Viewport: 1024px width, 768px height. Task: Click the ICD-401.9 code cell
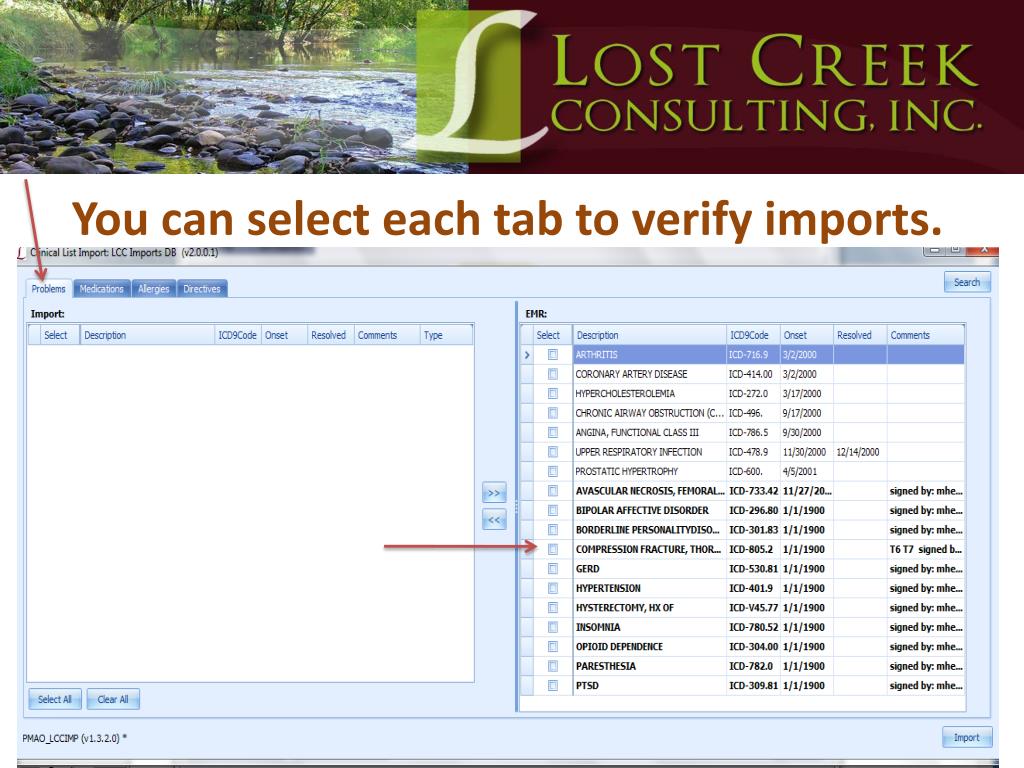(x=754, y=588)
